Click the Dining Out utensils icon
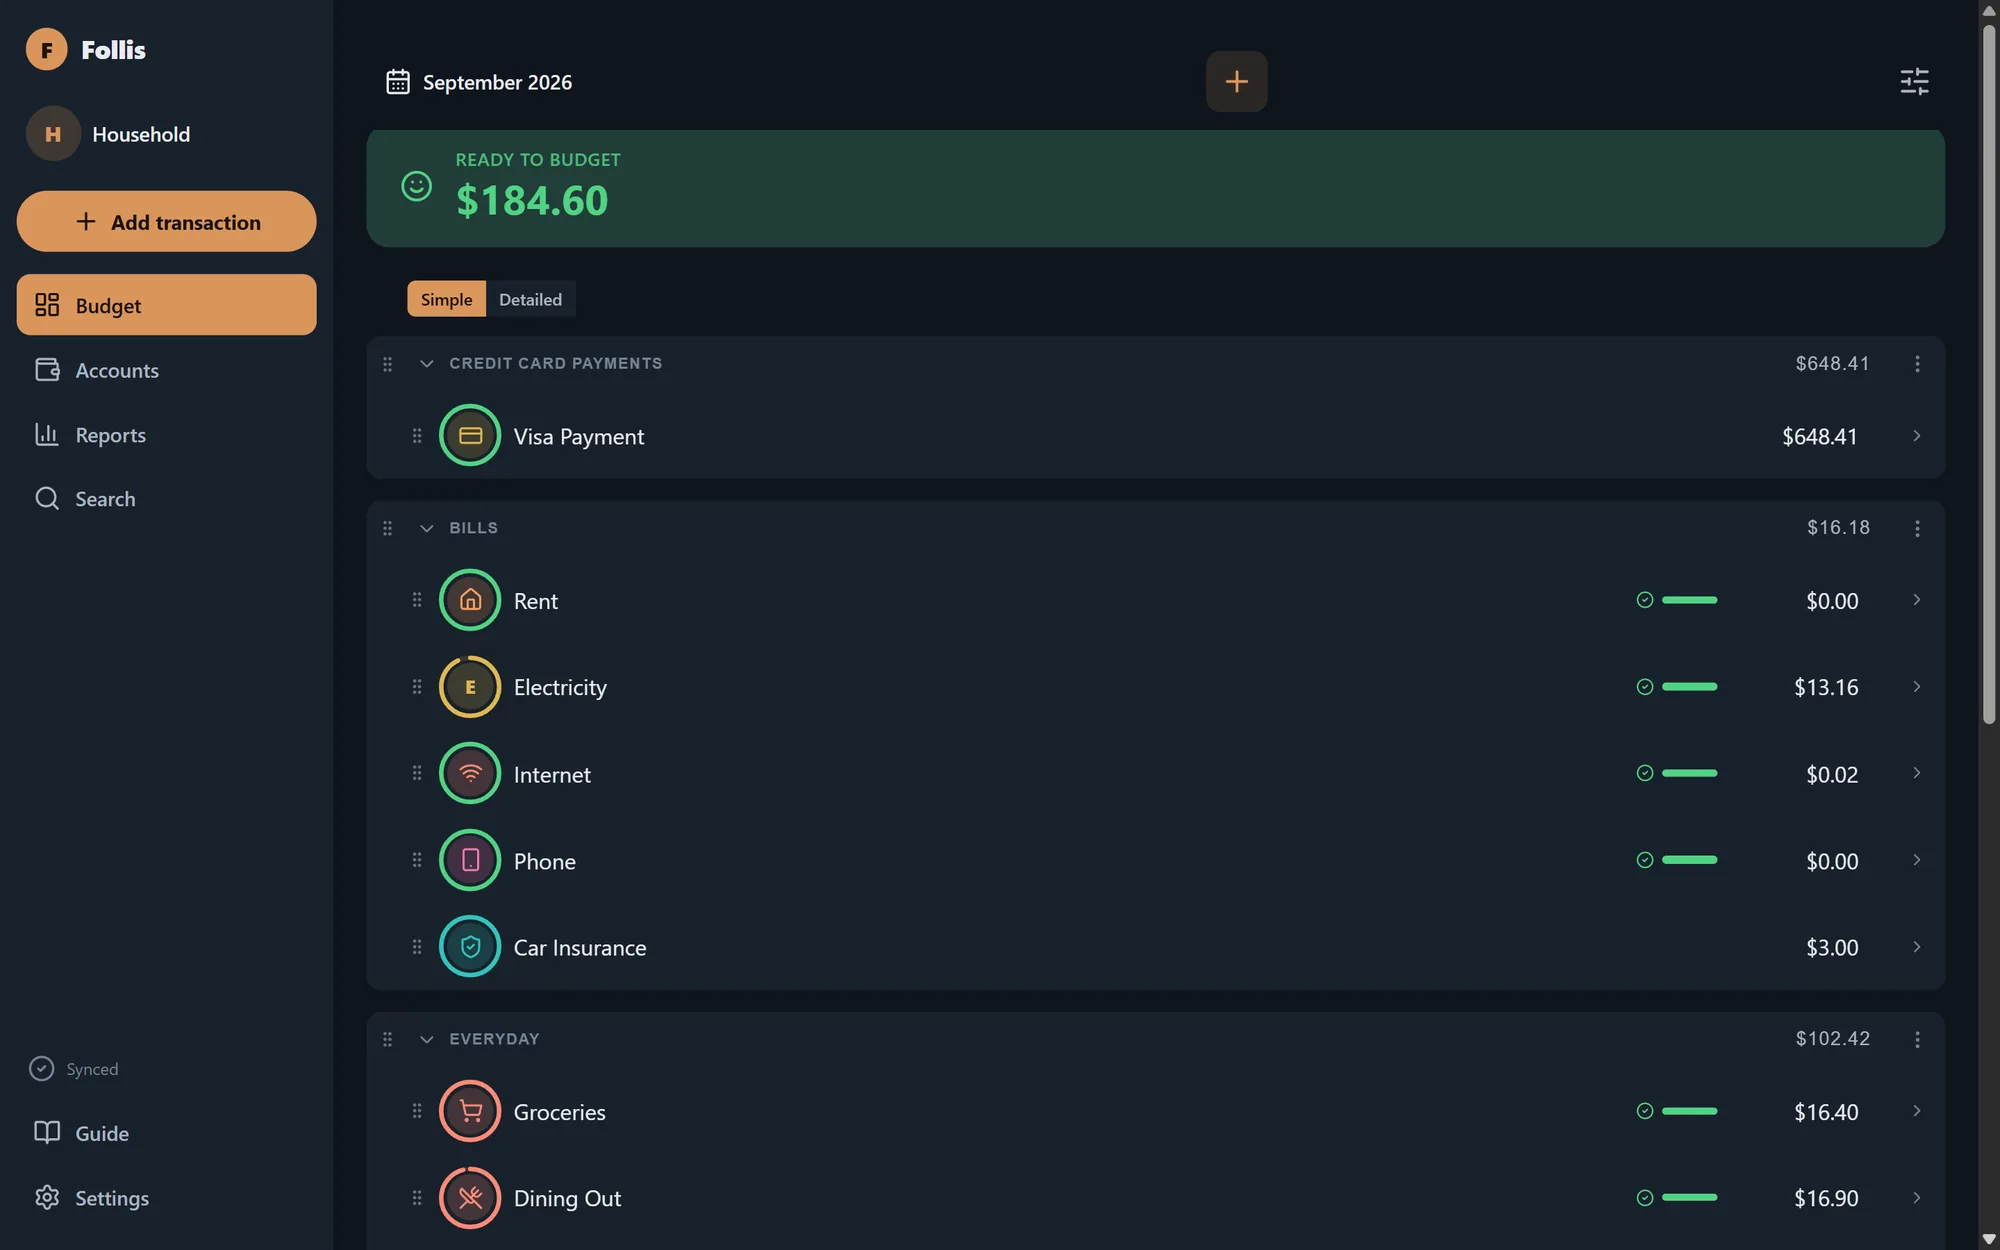This screenshot has width=2000, height=1250. click(470, 1198)
